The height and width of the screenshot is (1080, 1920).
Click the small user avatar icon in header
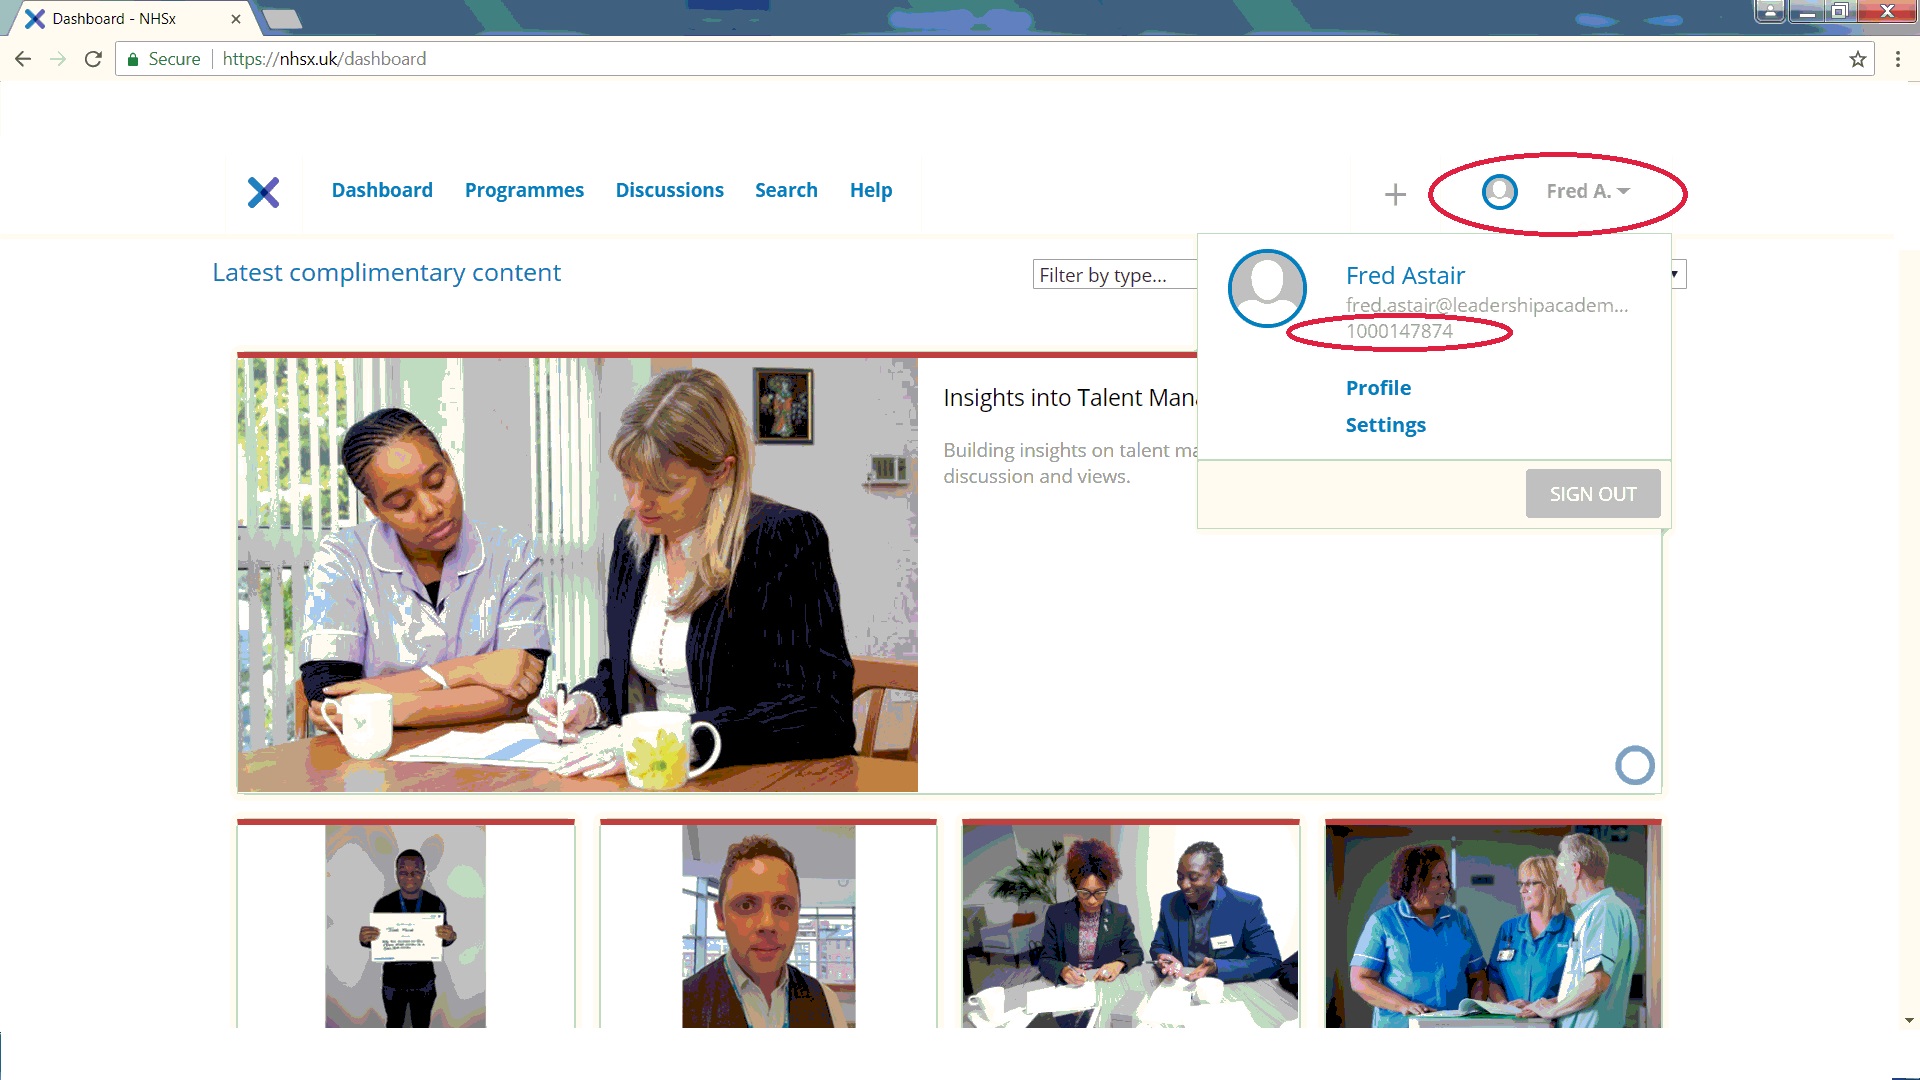click(x=1499, y=192)
